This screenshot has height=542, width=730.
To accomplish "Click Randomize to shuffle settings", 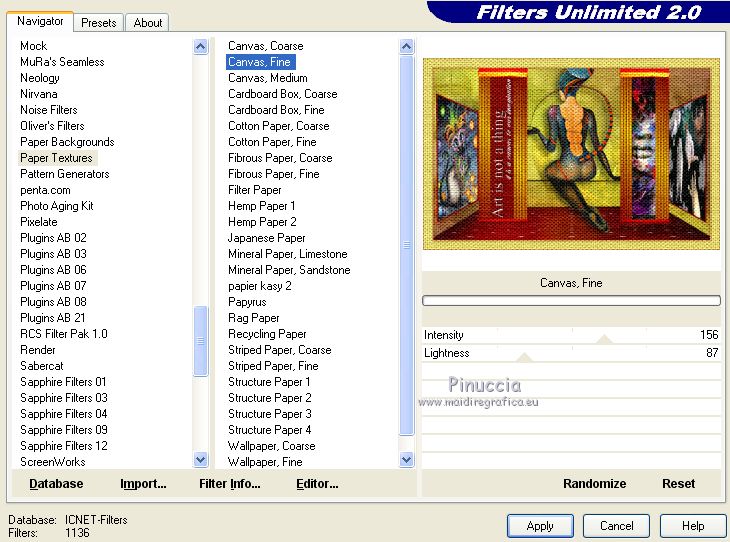I will click(x=595, y=484).
